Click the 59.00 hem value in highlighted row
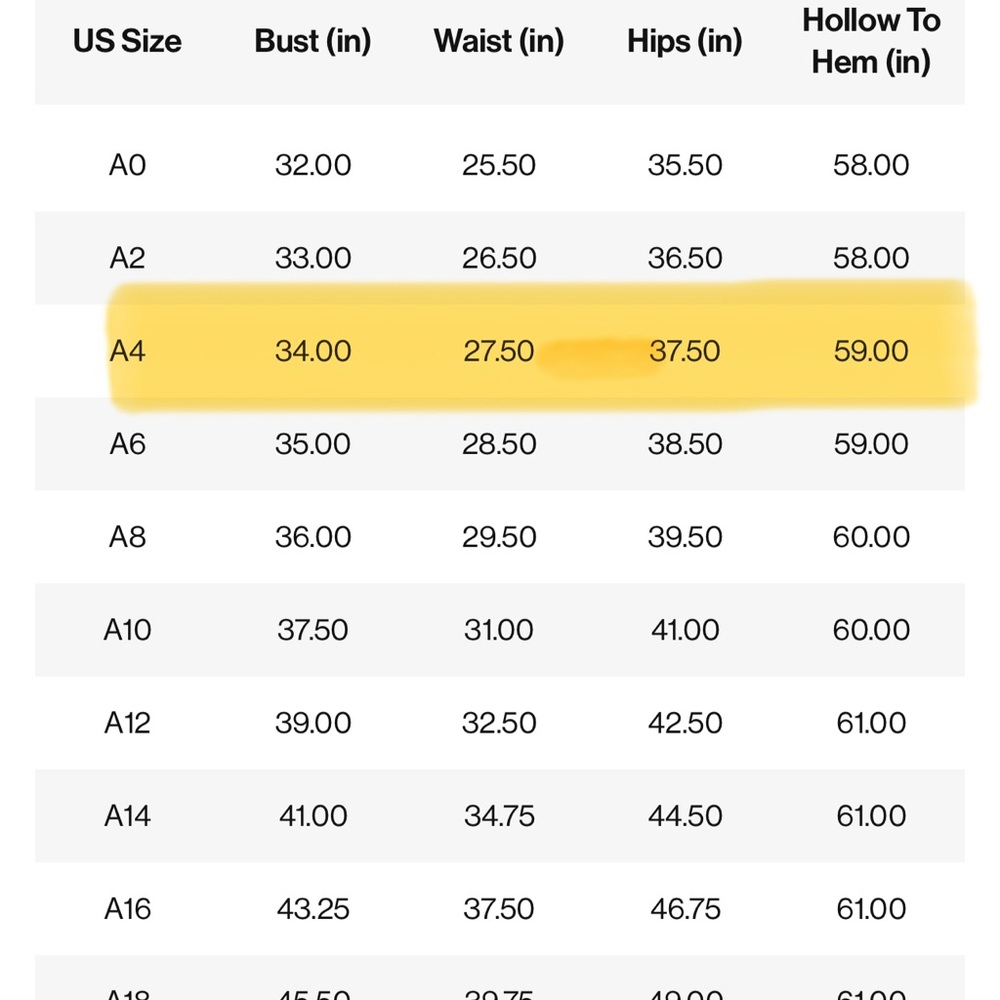This screenshot has width=1000, height=1000. tap(871, 351)
